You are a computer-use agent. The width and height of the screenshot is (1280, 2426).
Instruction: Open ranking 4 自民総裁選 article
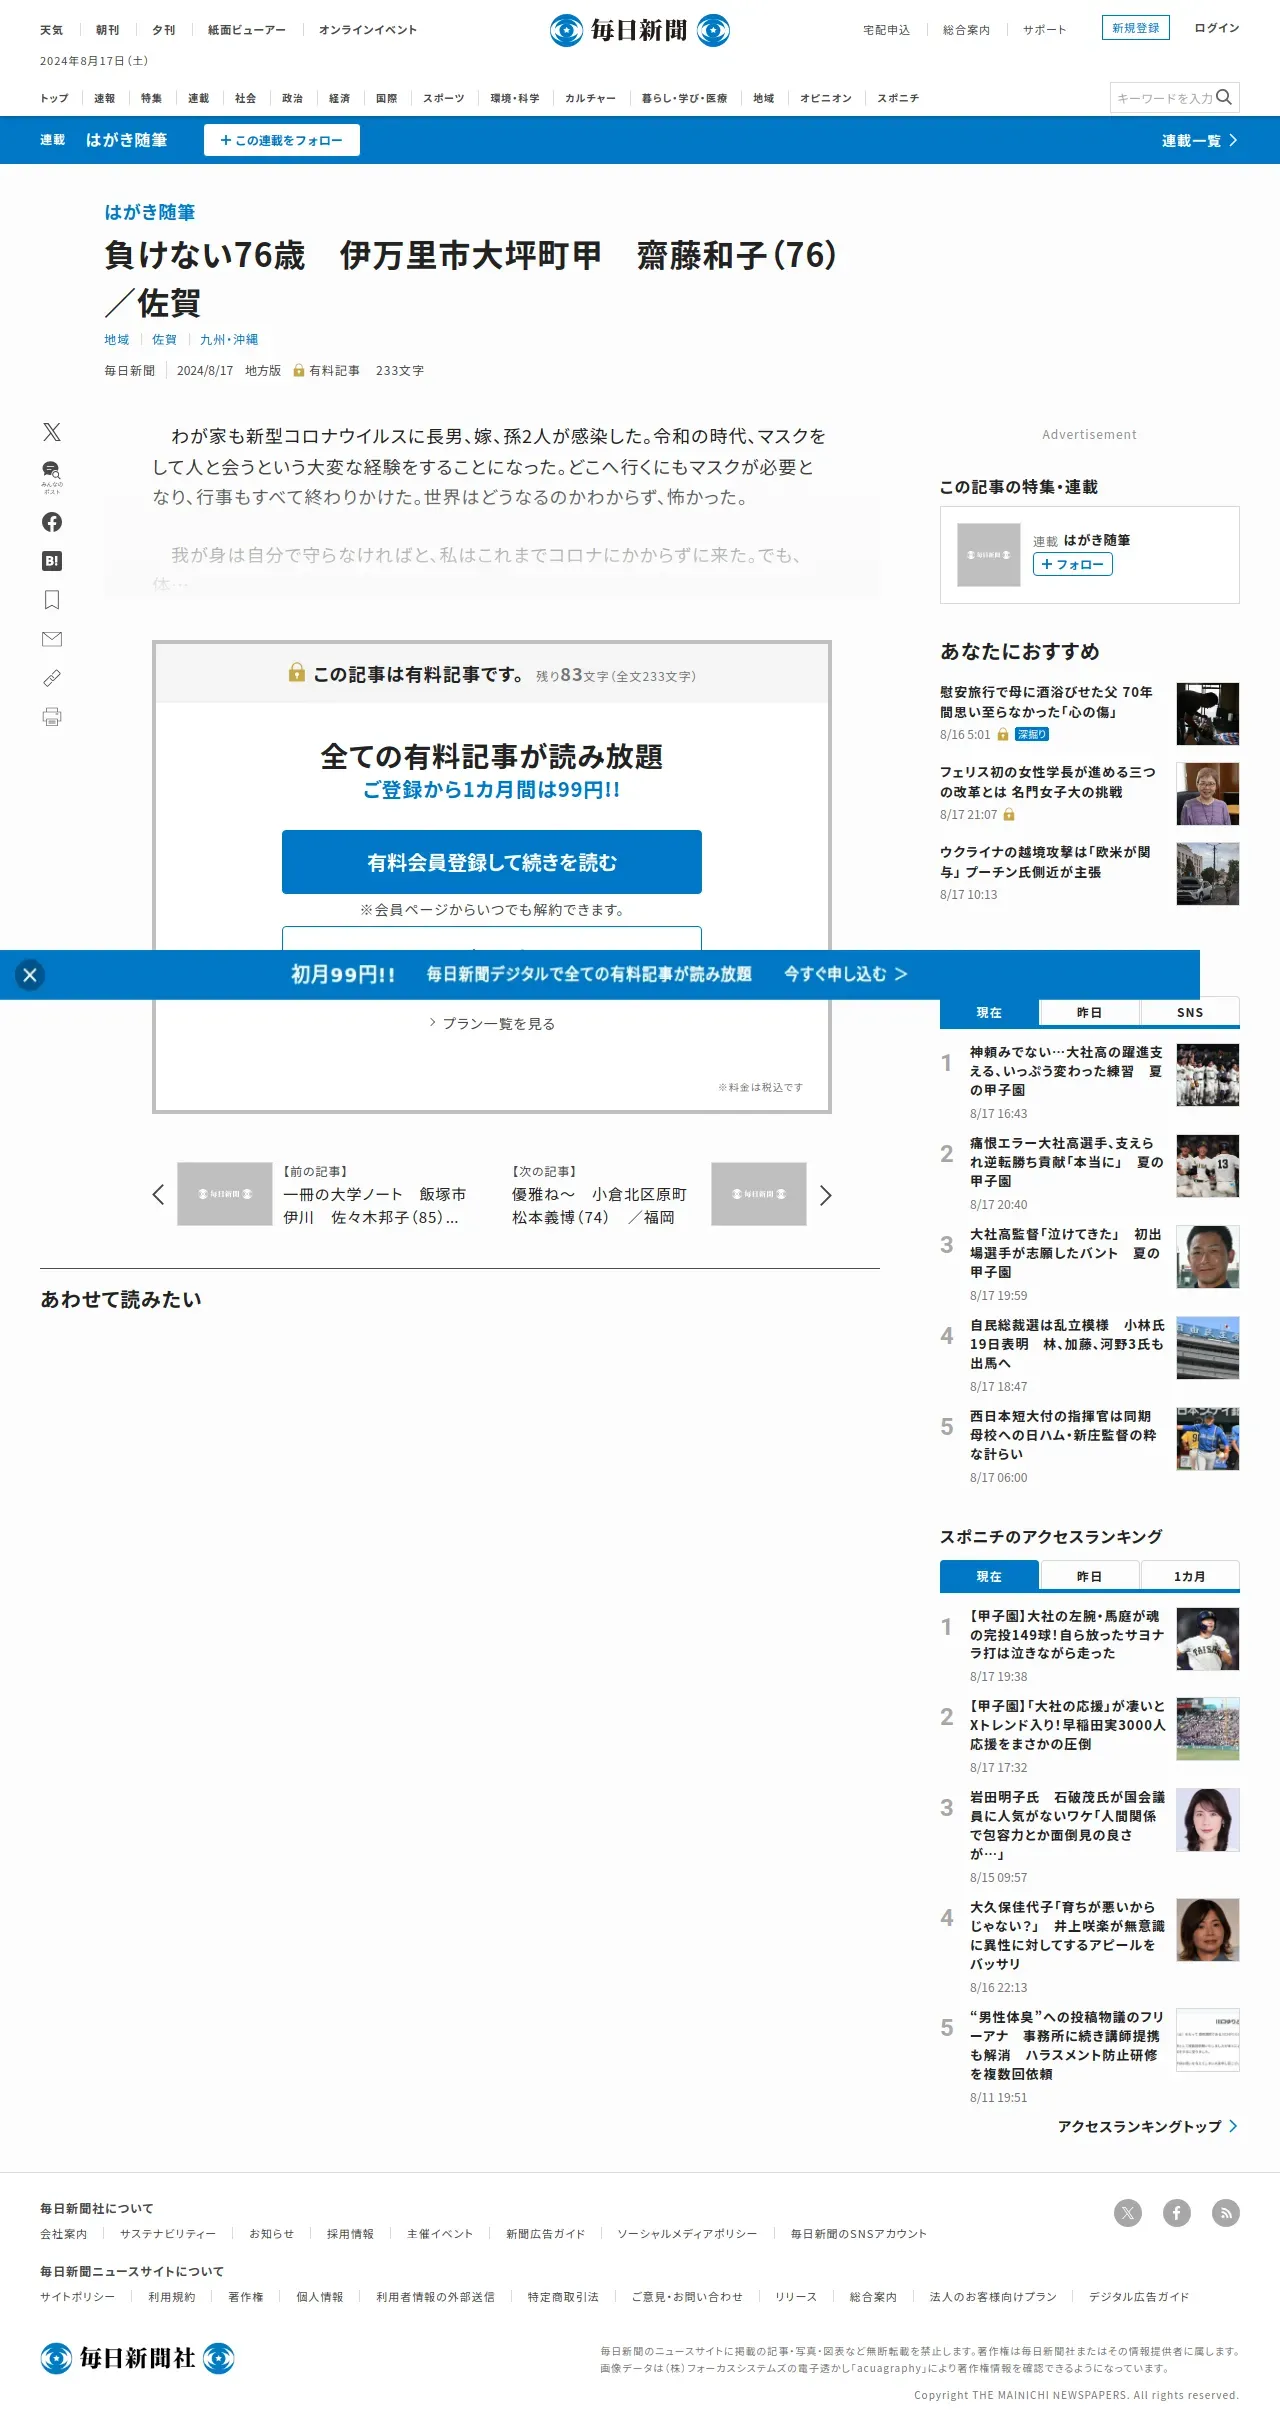[x=1066, y=1344]
